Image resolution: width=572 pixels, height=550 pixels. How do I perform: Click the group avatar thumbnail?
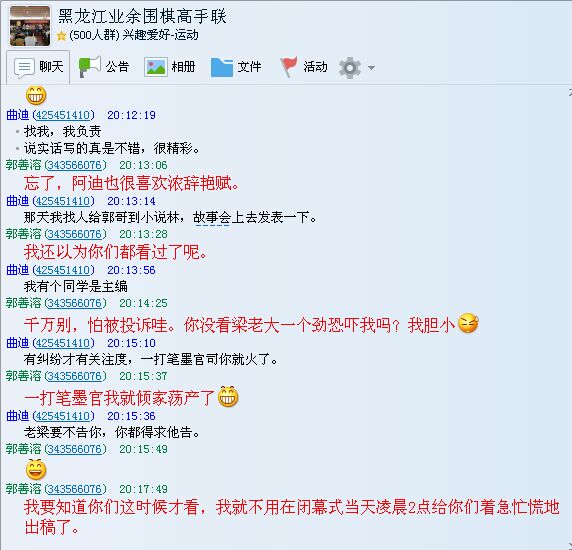(30, 26)
